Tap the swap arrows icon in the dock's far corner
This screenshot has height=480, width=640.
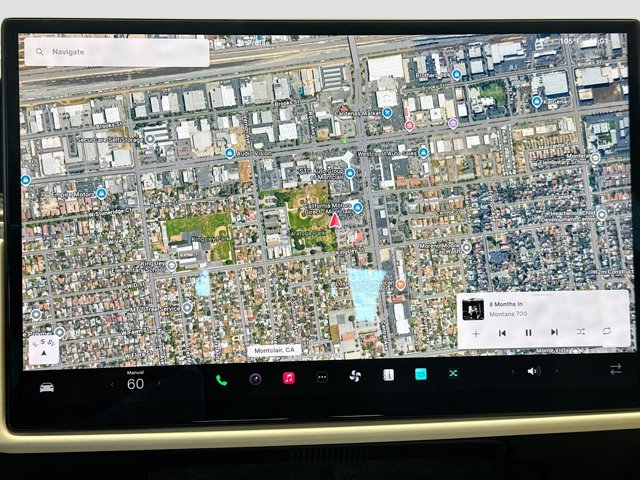coord(616,369)
